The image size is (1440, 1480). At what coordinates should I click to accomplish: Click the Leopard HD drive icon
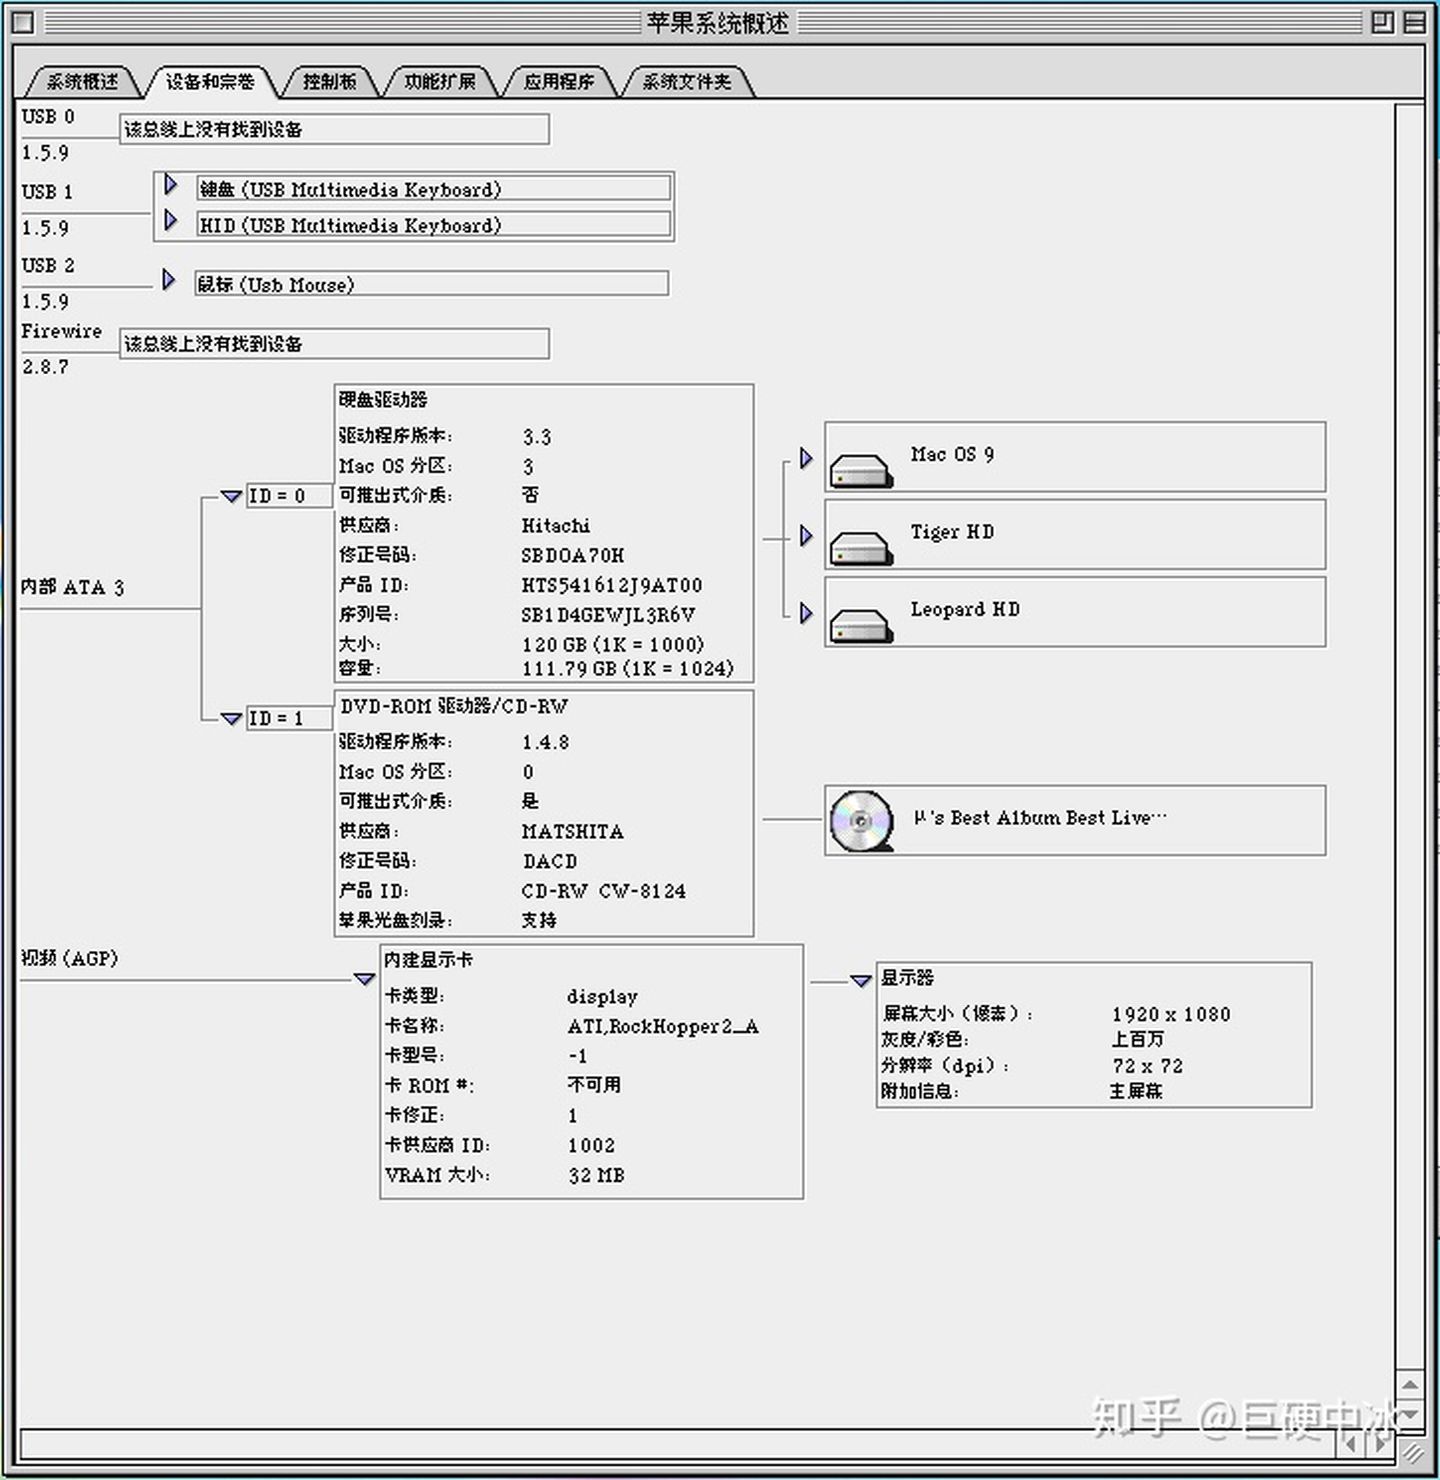861,625
